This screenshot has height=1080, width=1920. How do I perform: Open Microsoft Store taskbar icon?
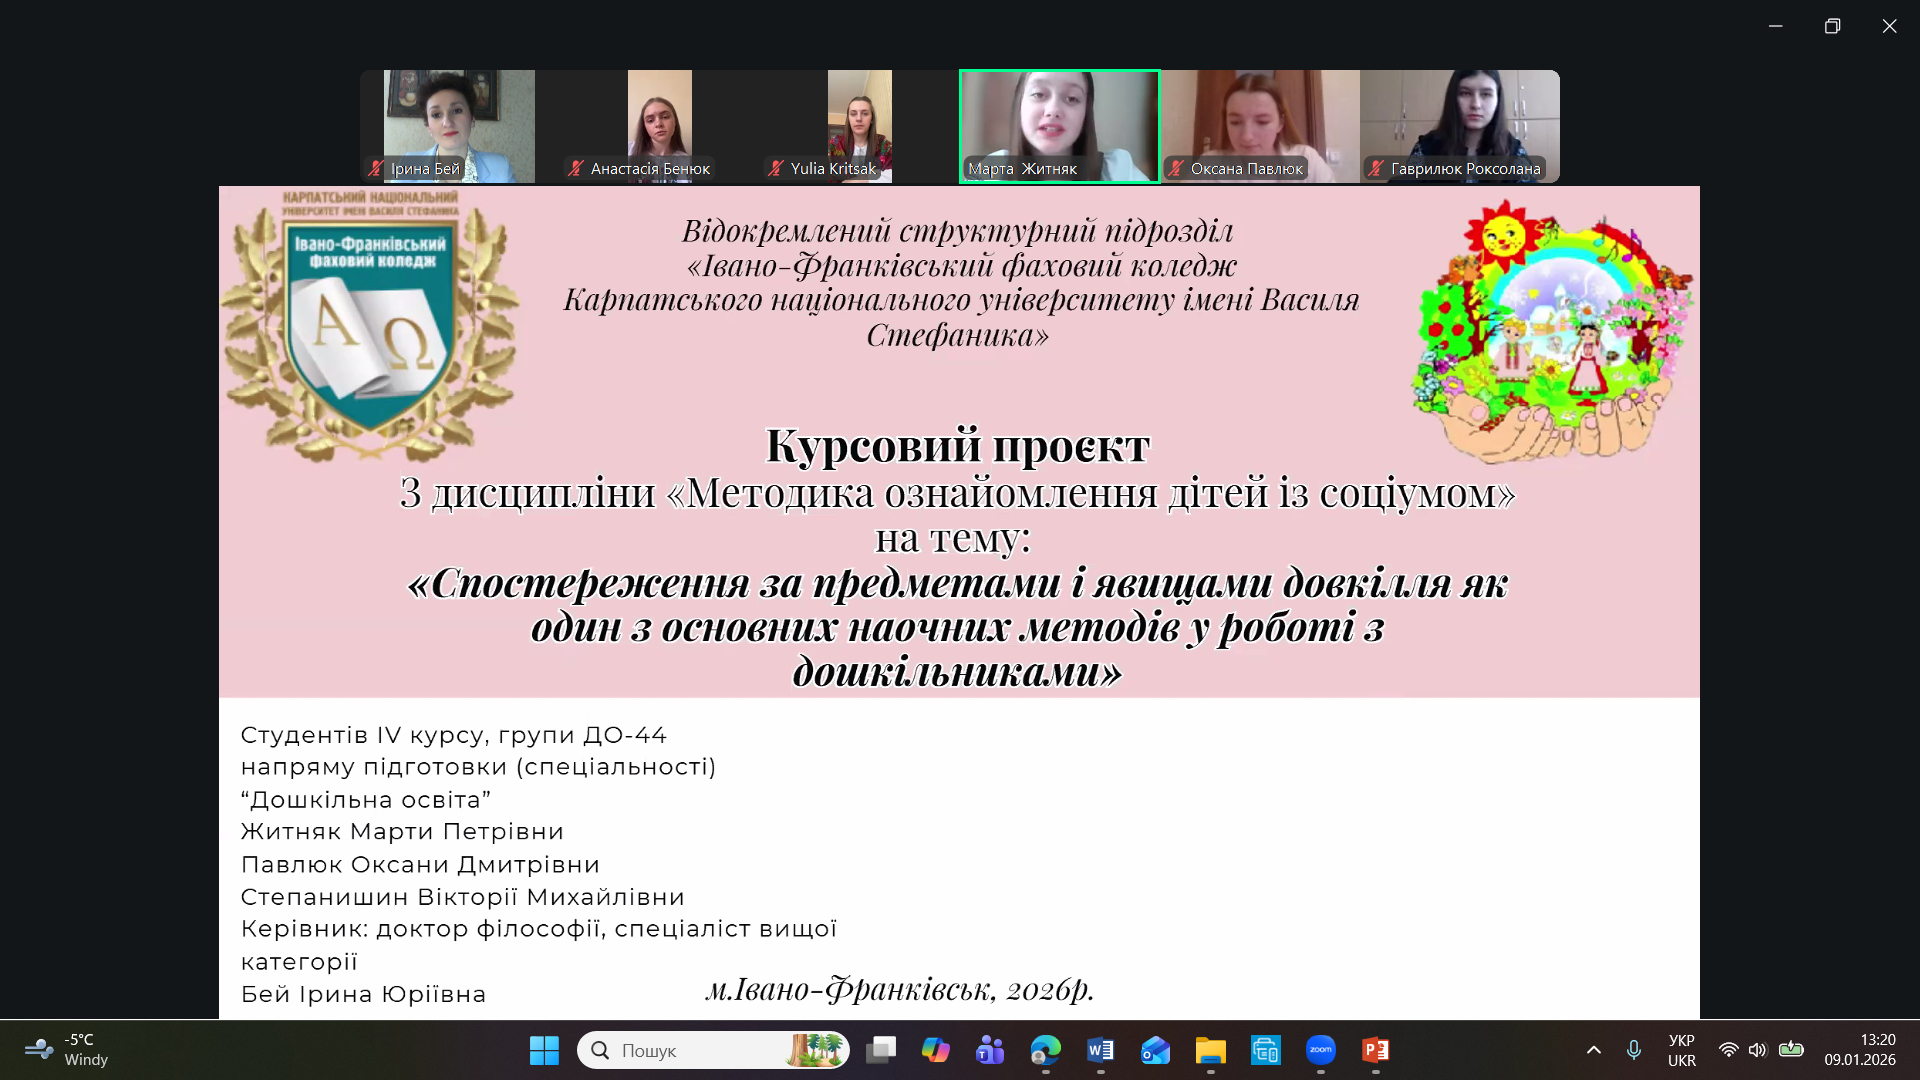click(1265, 1050)
